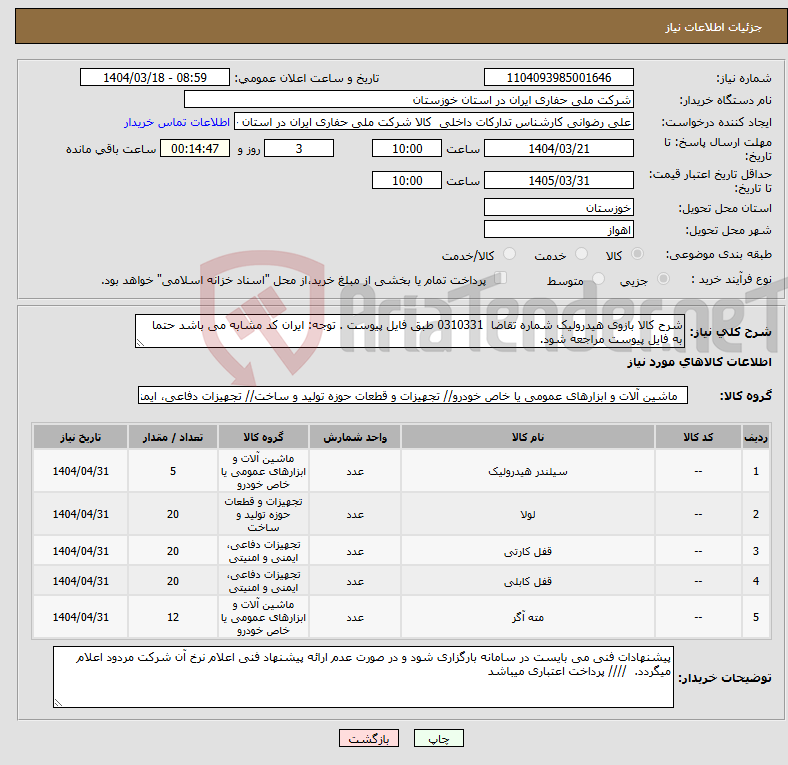Click the کد کالا column header
The image size is (788, 765).
(698, 437)
